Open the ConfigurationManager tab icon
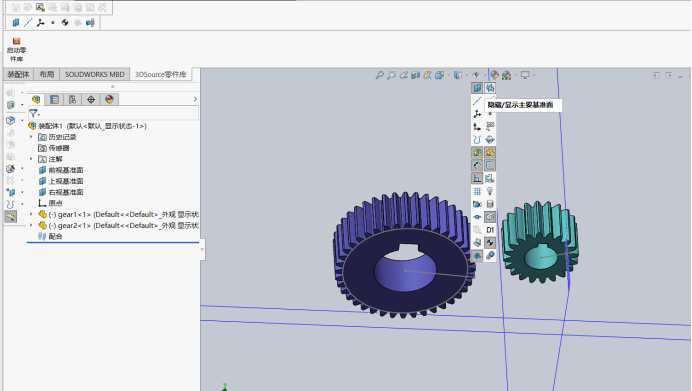 click(72, 99)
